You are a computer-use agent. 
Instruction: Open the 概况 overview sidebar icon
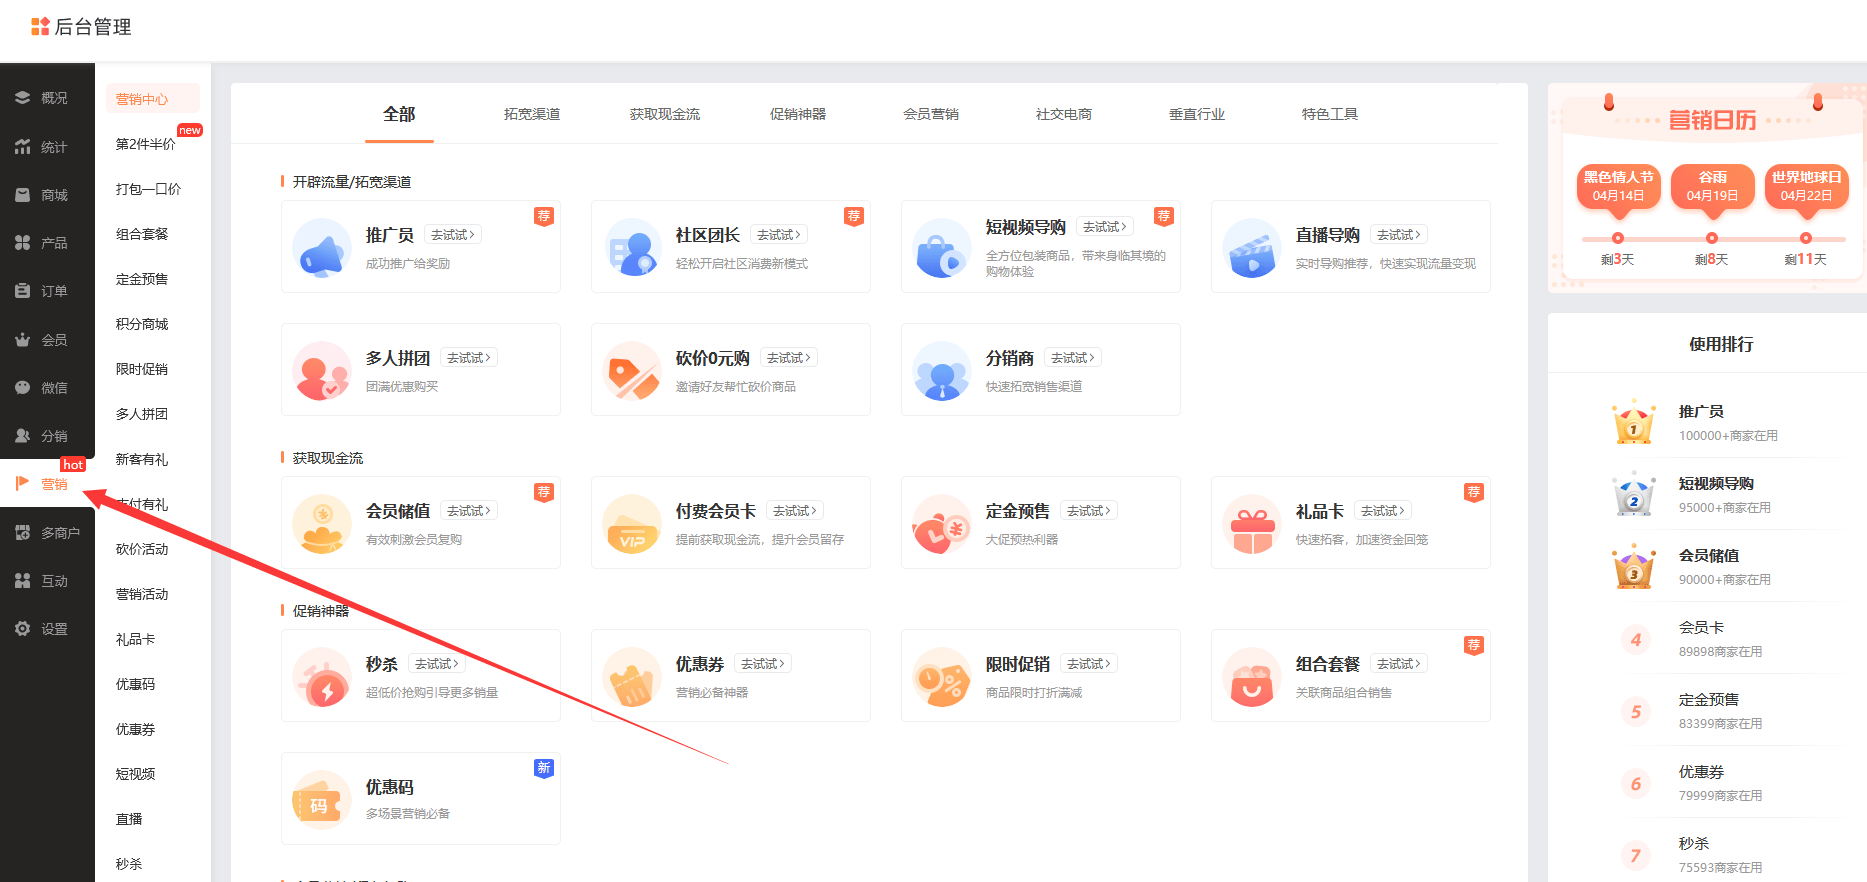tap(22, 98)
